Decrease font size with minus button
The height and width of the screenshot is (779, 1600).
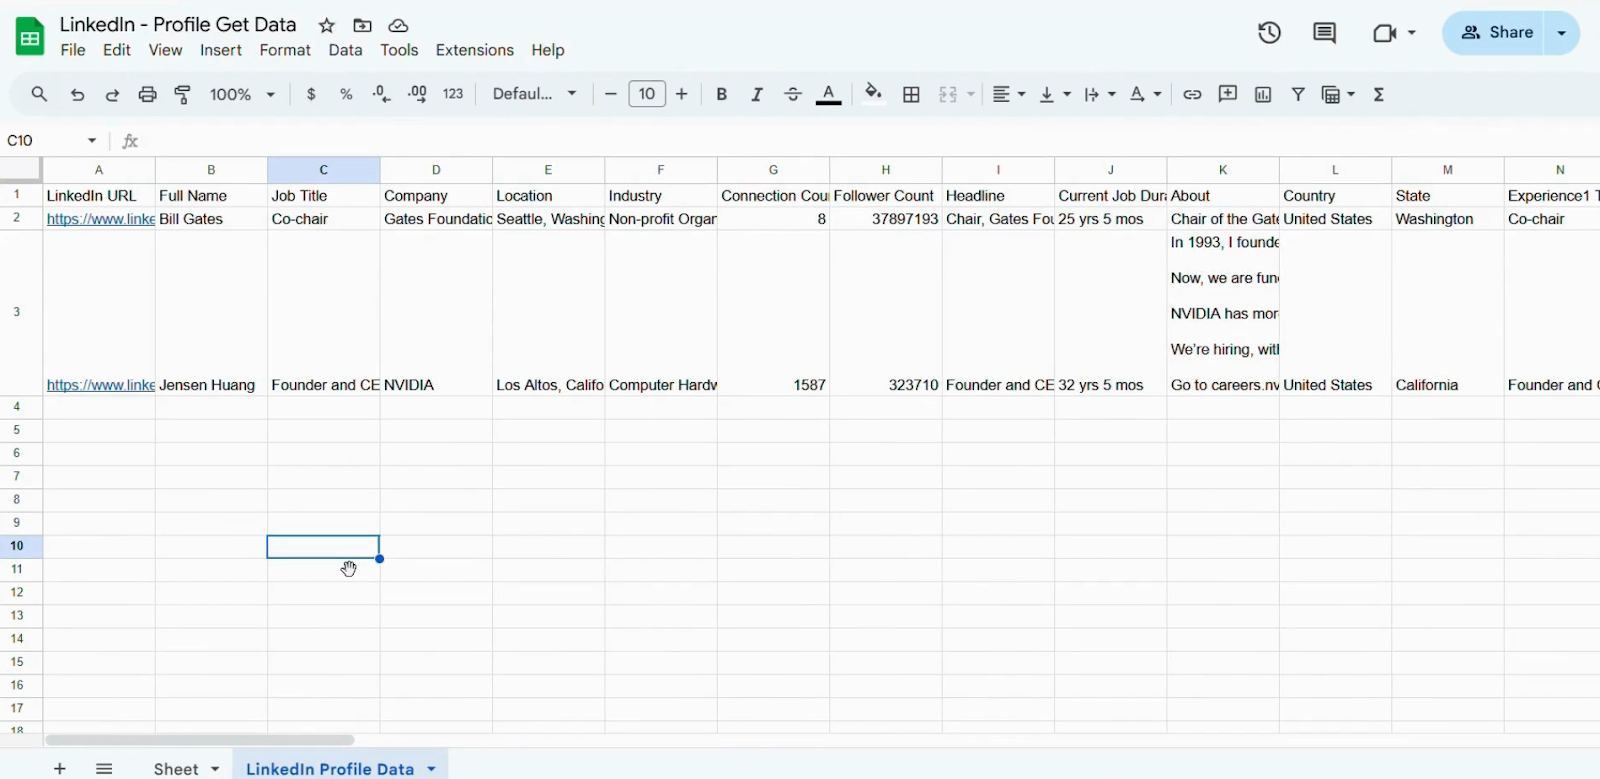tap(611, 94)
